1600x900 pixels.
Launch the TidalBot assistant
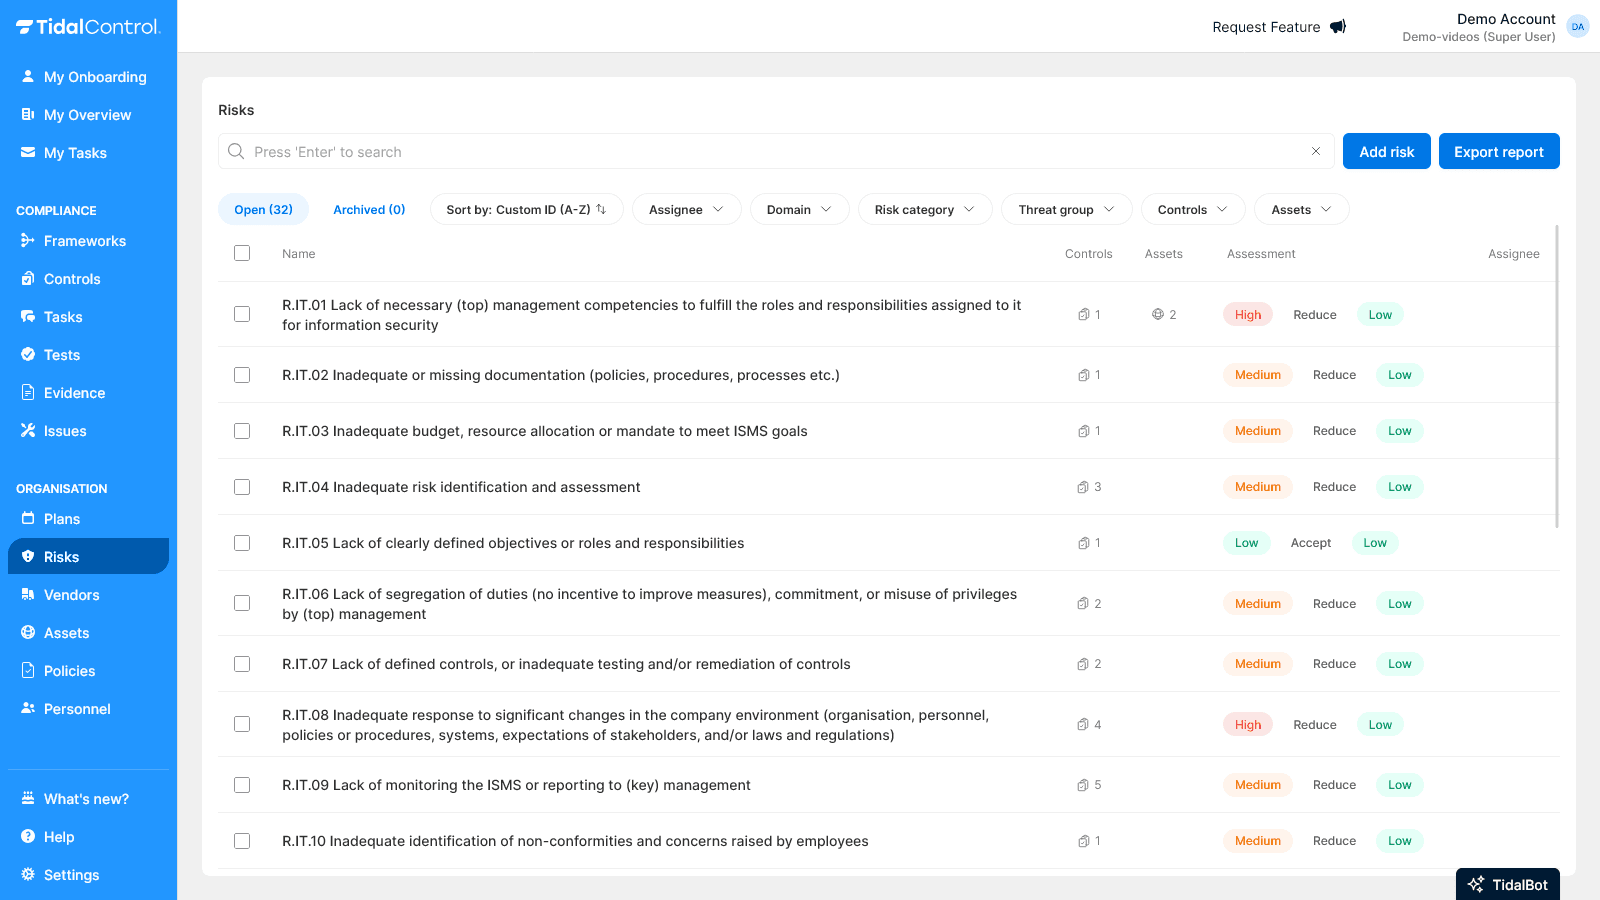(x=1507, y=884)
